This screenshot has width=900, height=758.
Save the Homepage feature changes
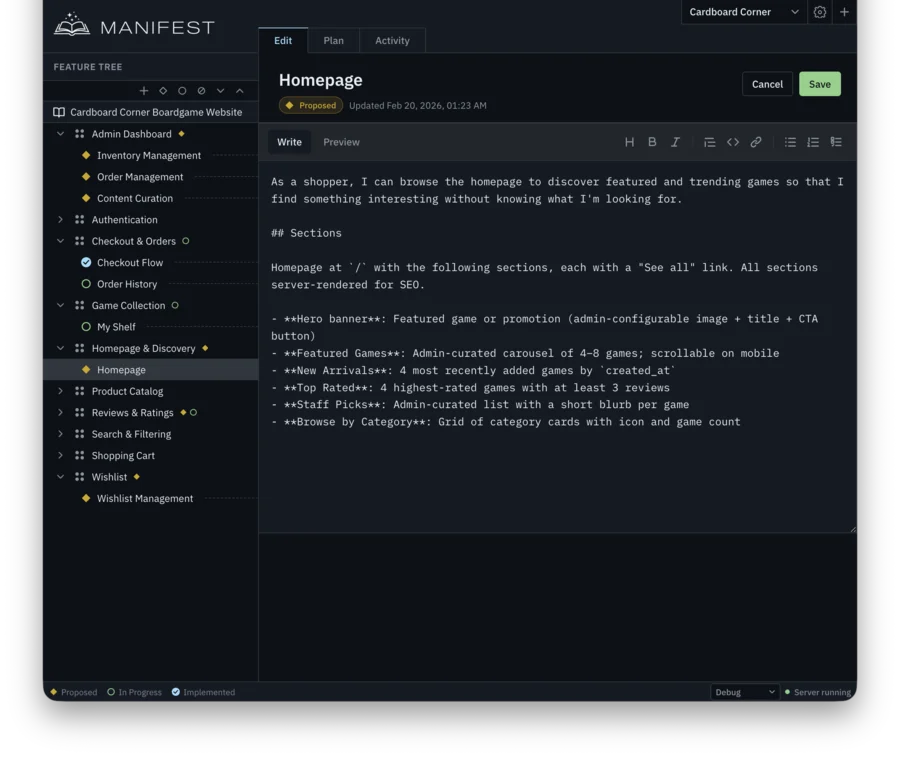(x=819, y=84)
